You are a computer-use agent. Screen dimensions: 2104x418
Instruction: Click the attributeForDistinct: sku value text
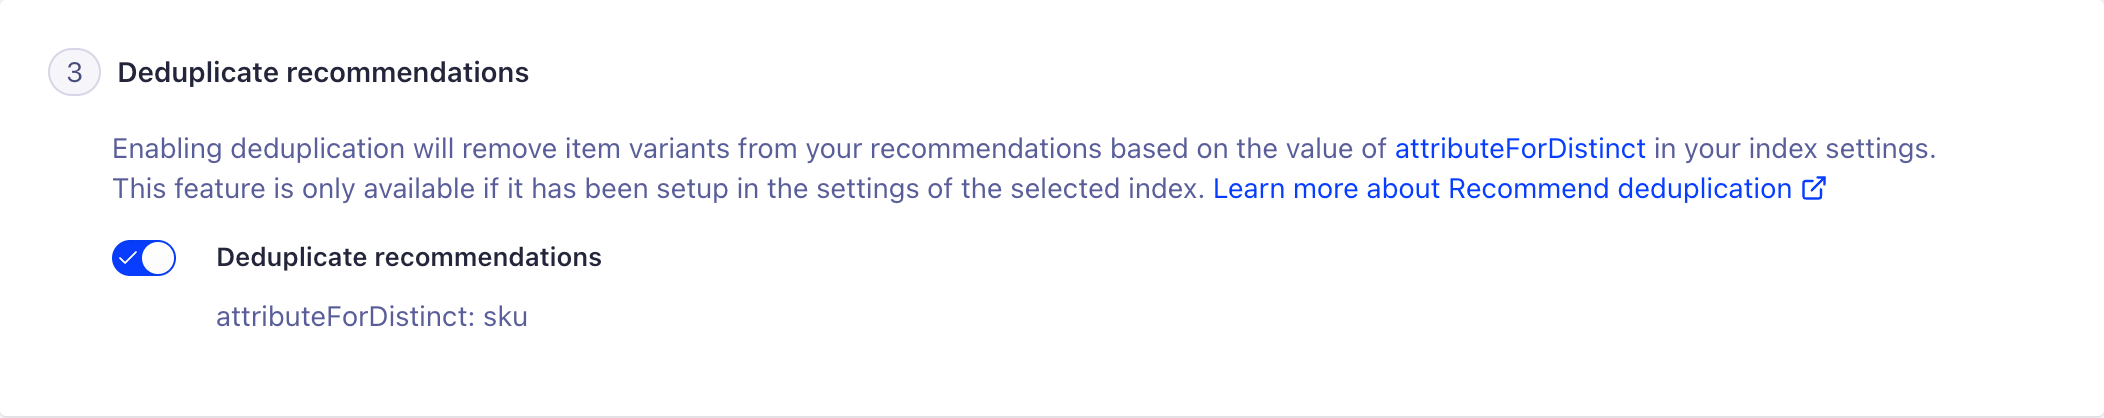click(371, 317)
